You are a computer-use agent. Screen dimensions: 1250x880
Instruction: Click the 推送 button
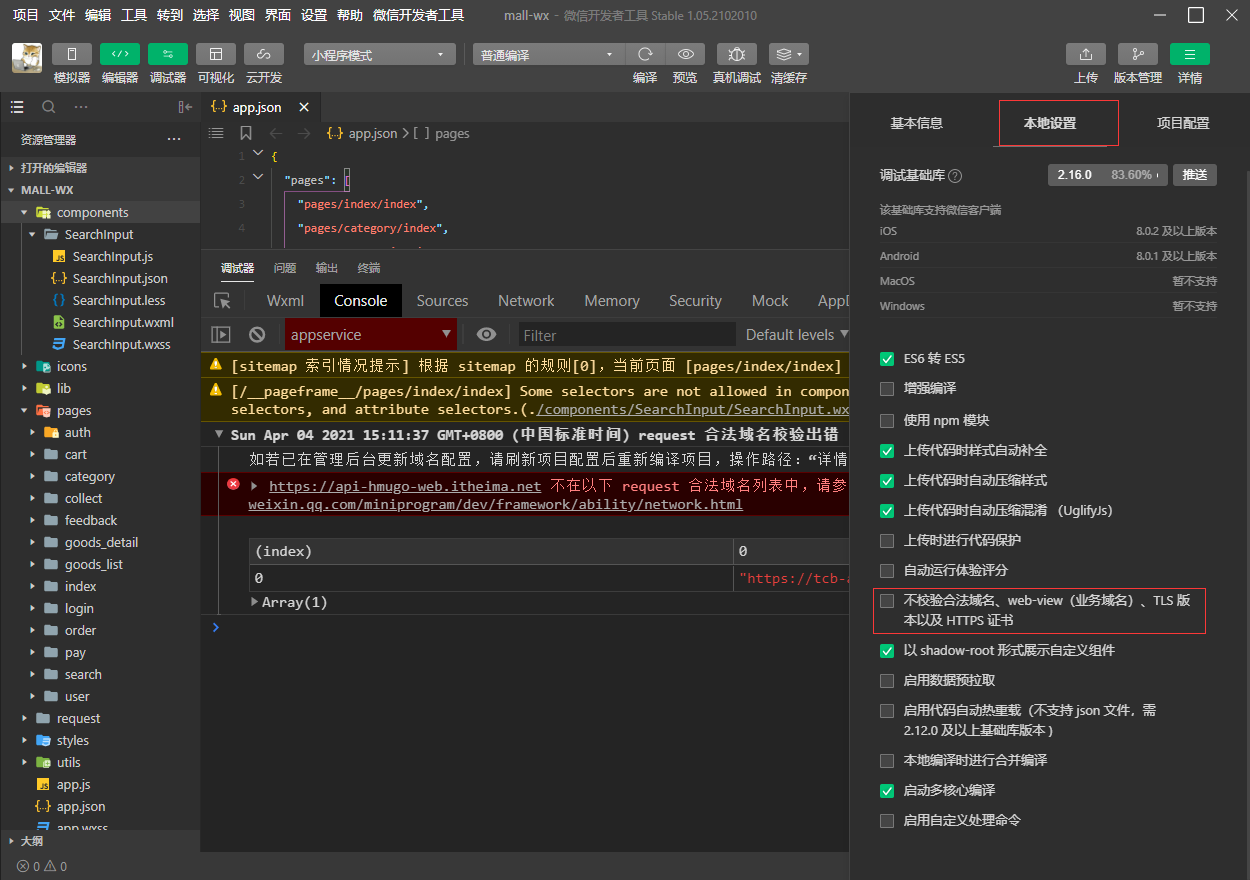[1195, 174]
